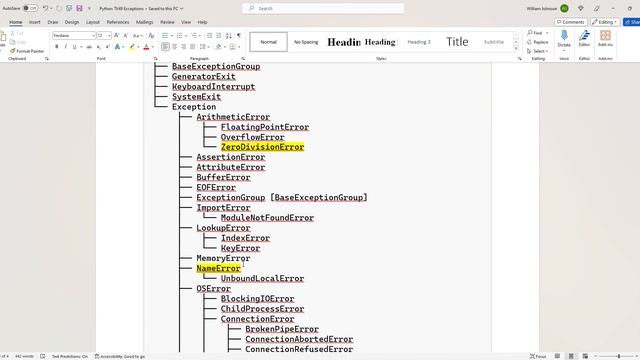
Task: Click the Text Effects icon
Action: coord(118,47)
